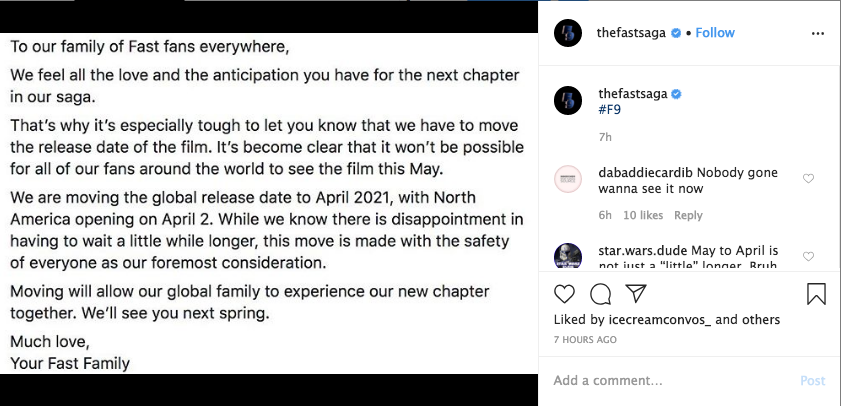Image resolution: width=841 pixels, height=406 pixels.
Task: Click in the Add a comment field
Action: click(x=670, y=381)
